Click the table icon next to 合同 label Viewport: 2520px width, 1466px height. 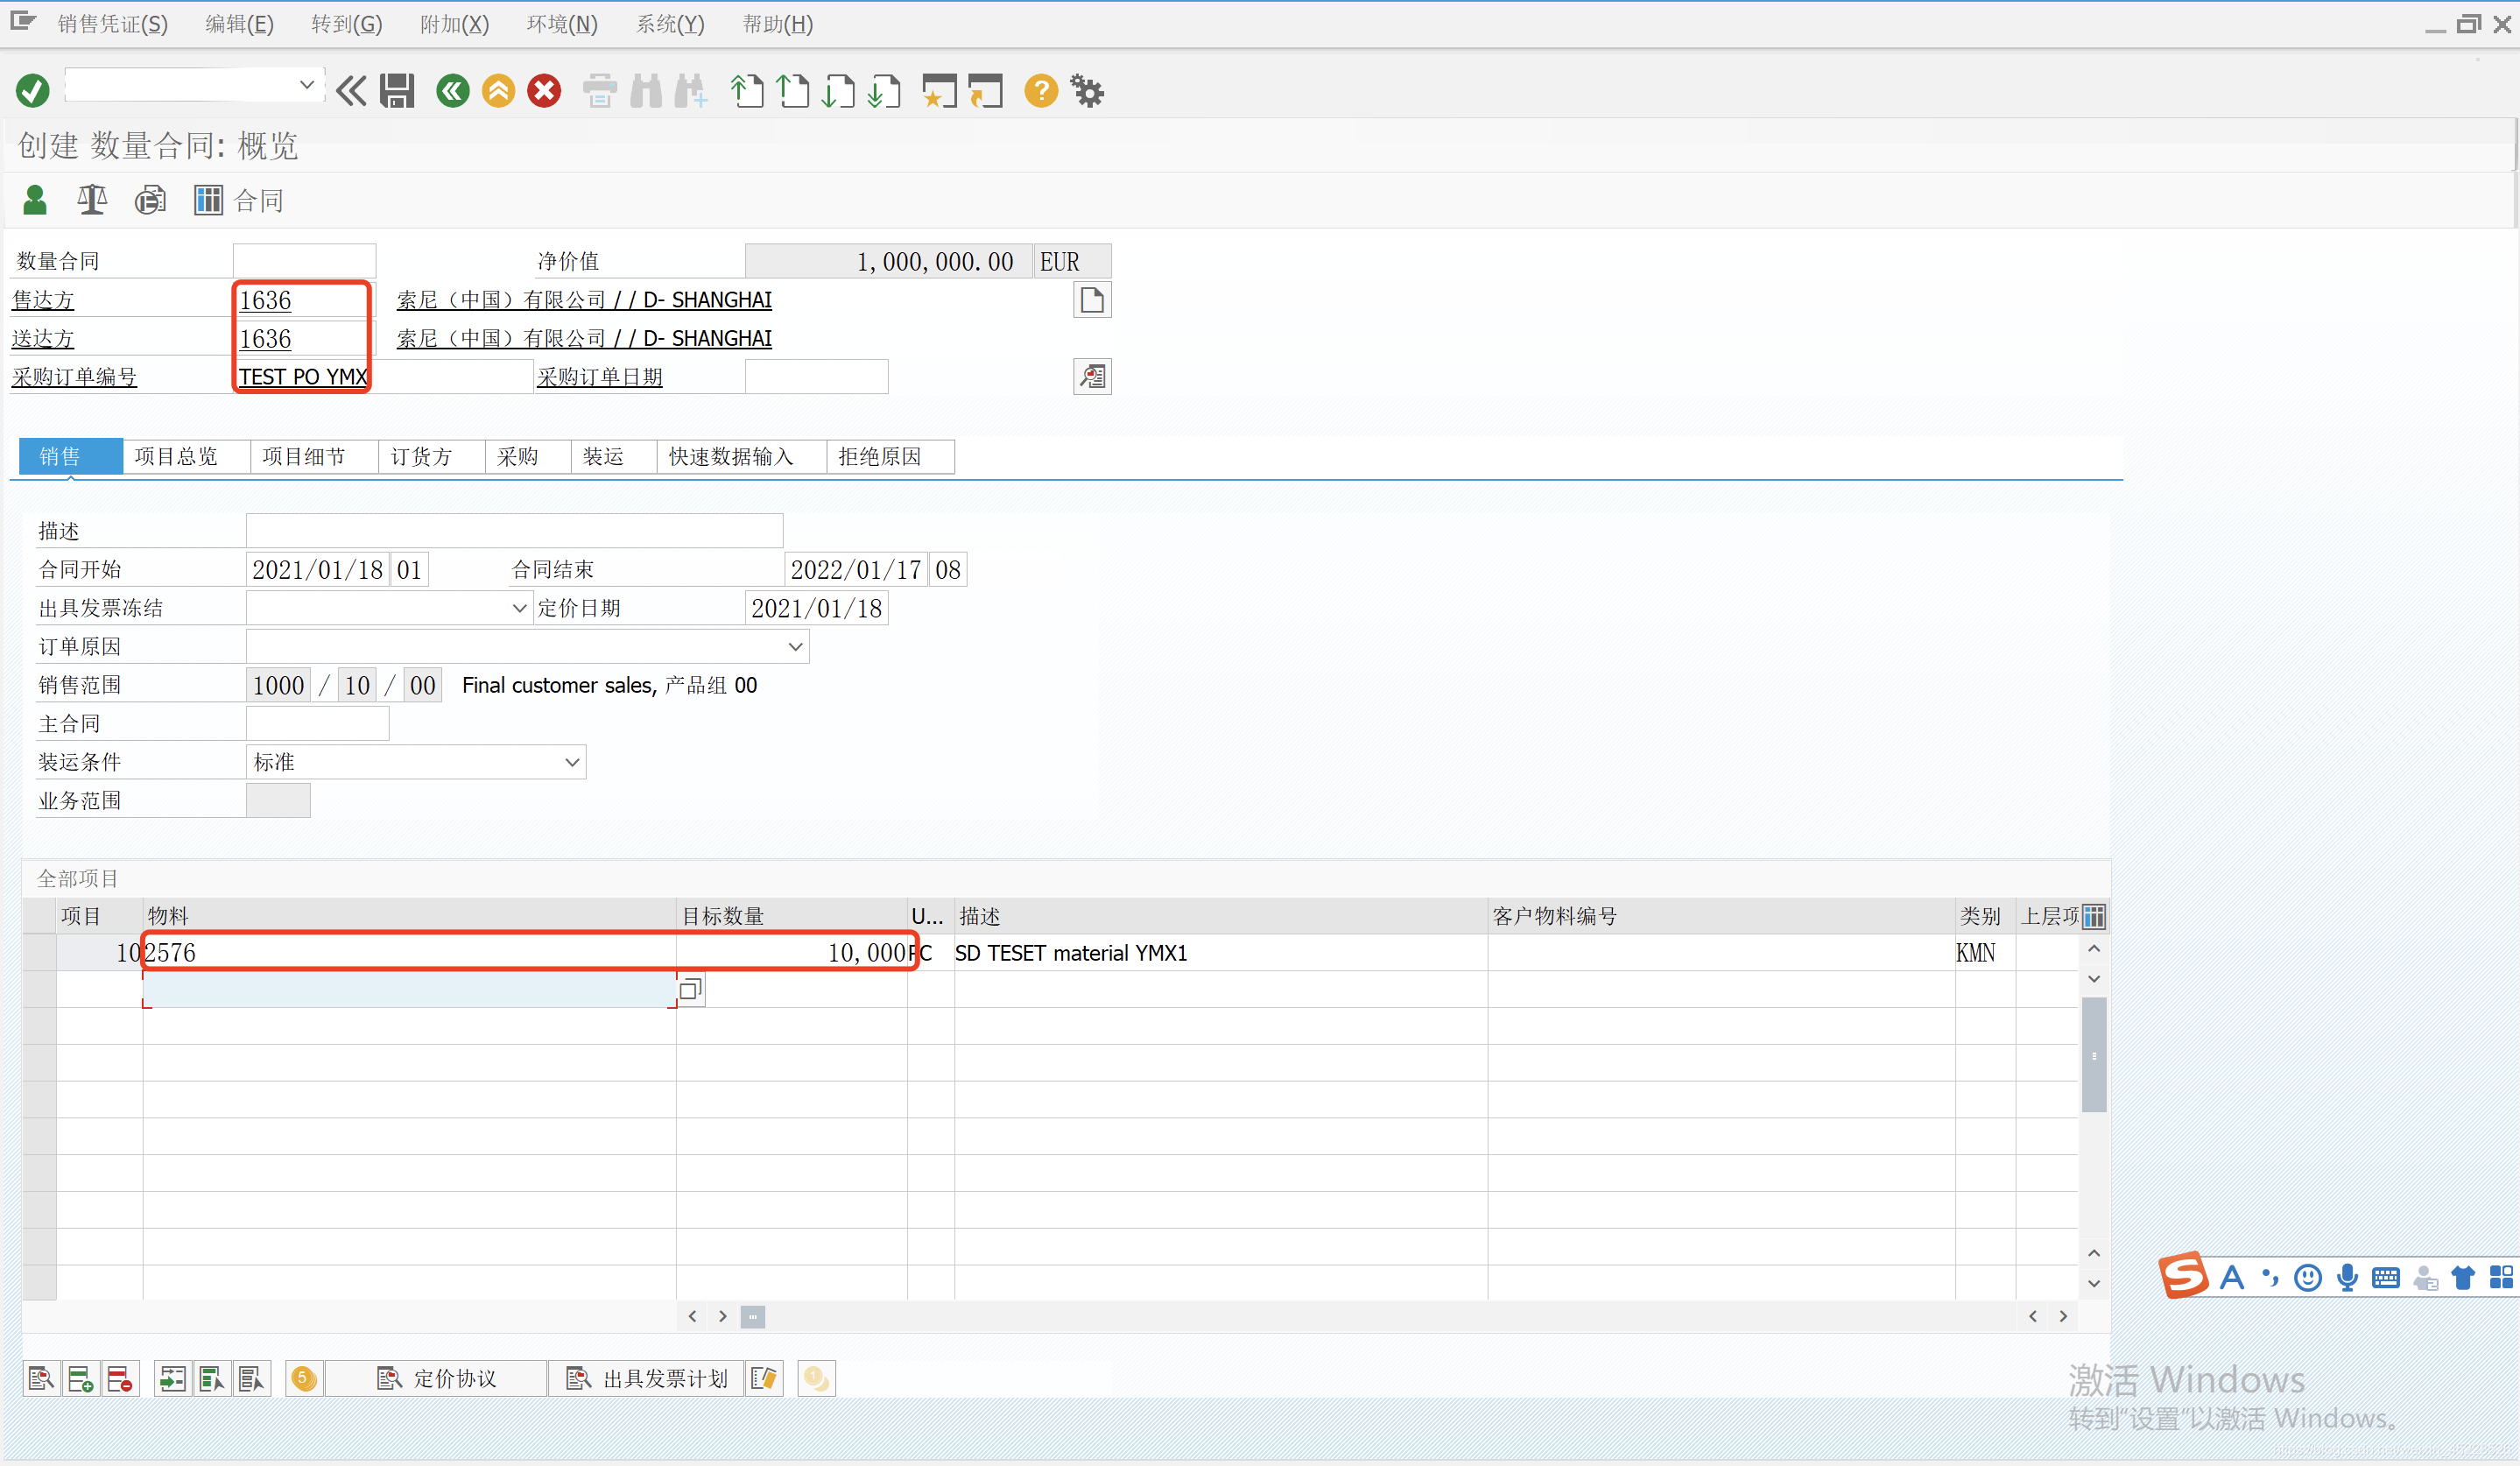pyautogui.click(x=208, y=200)
